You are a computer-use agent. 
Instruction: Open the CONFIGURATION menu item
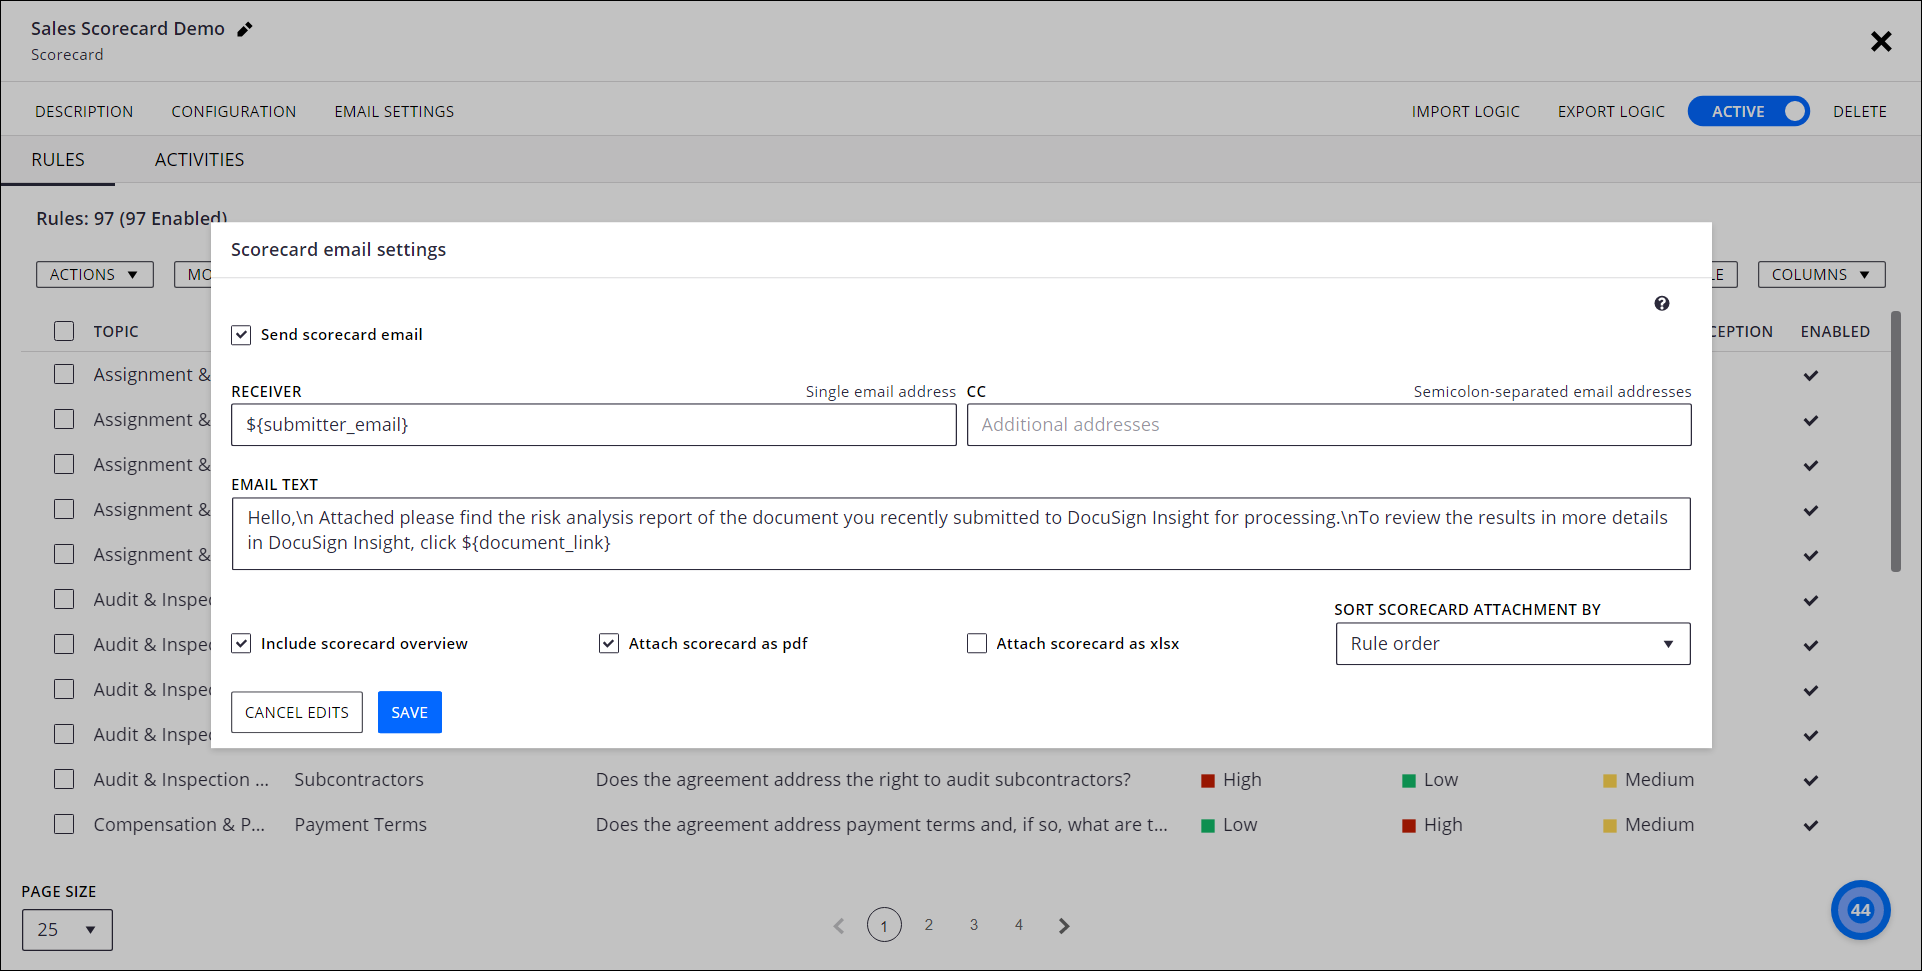[x=234, y=111]
